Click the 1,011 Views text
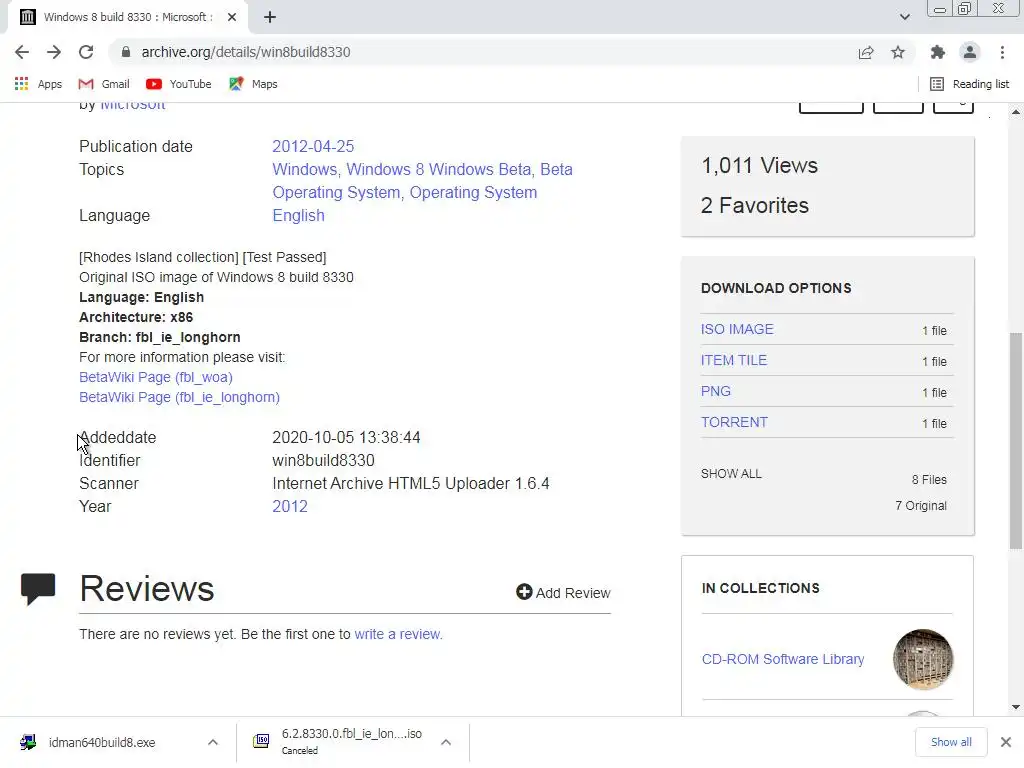Viewport: 1024px width, 768px height. click(760, 165)
